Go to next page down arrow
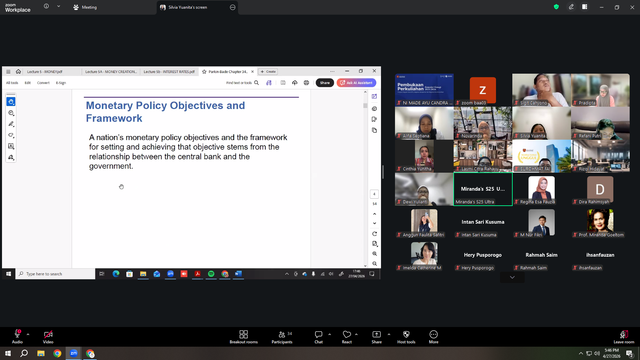The width and height of the screenshot is (640, 360). [x=374, y=223]
